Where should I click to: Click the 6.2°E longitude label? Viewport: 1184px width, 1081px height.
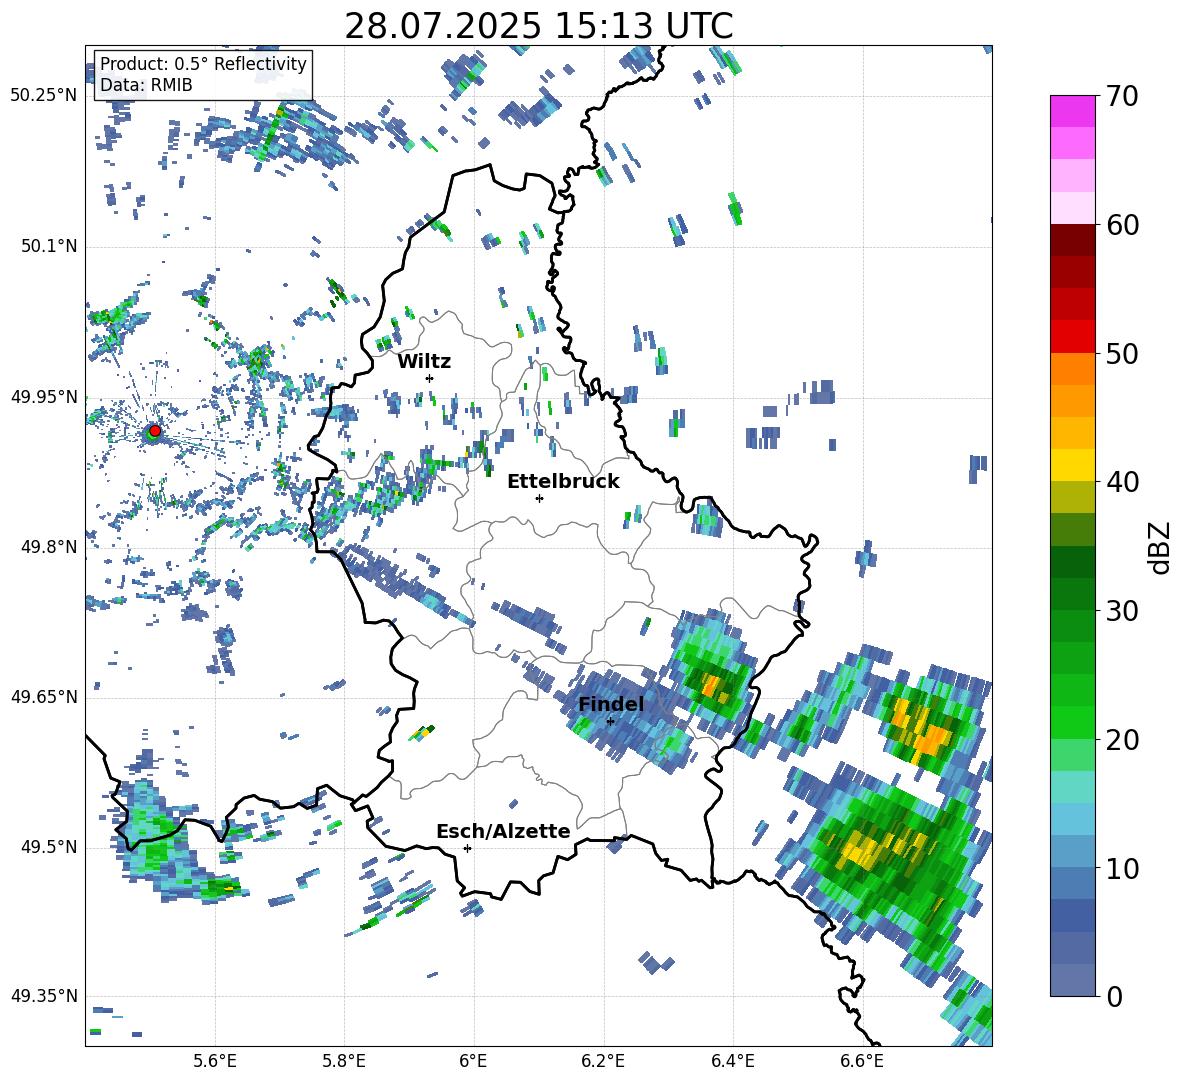603,1061
